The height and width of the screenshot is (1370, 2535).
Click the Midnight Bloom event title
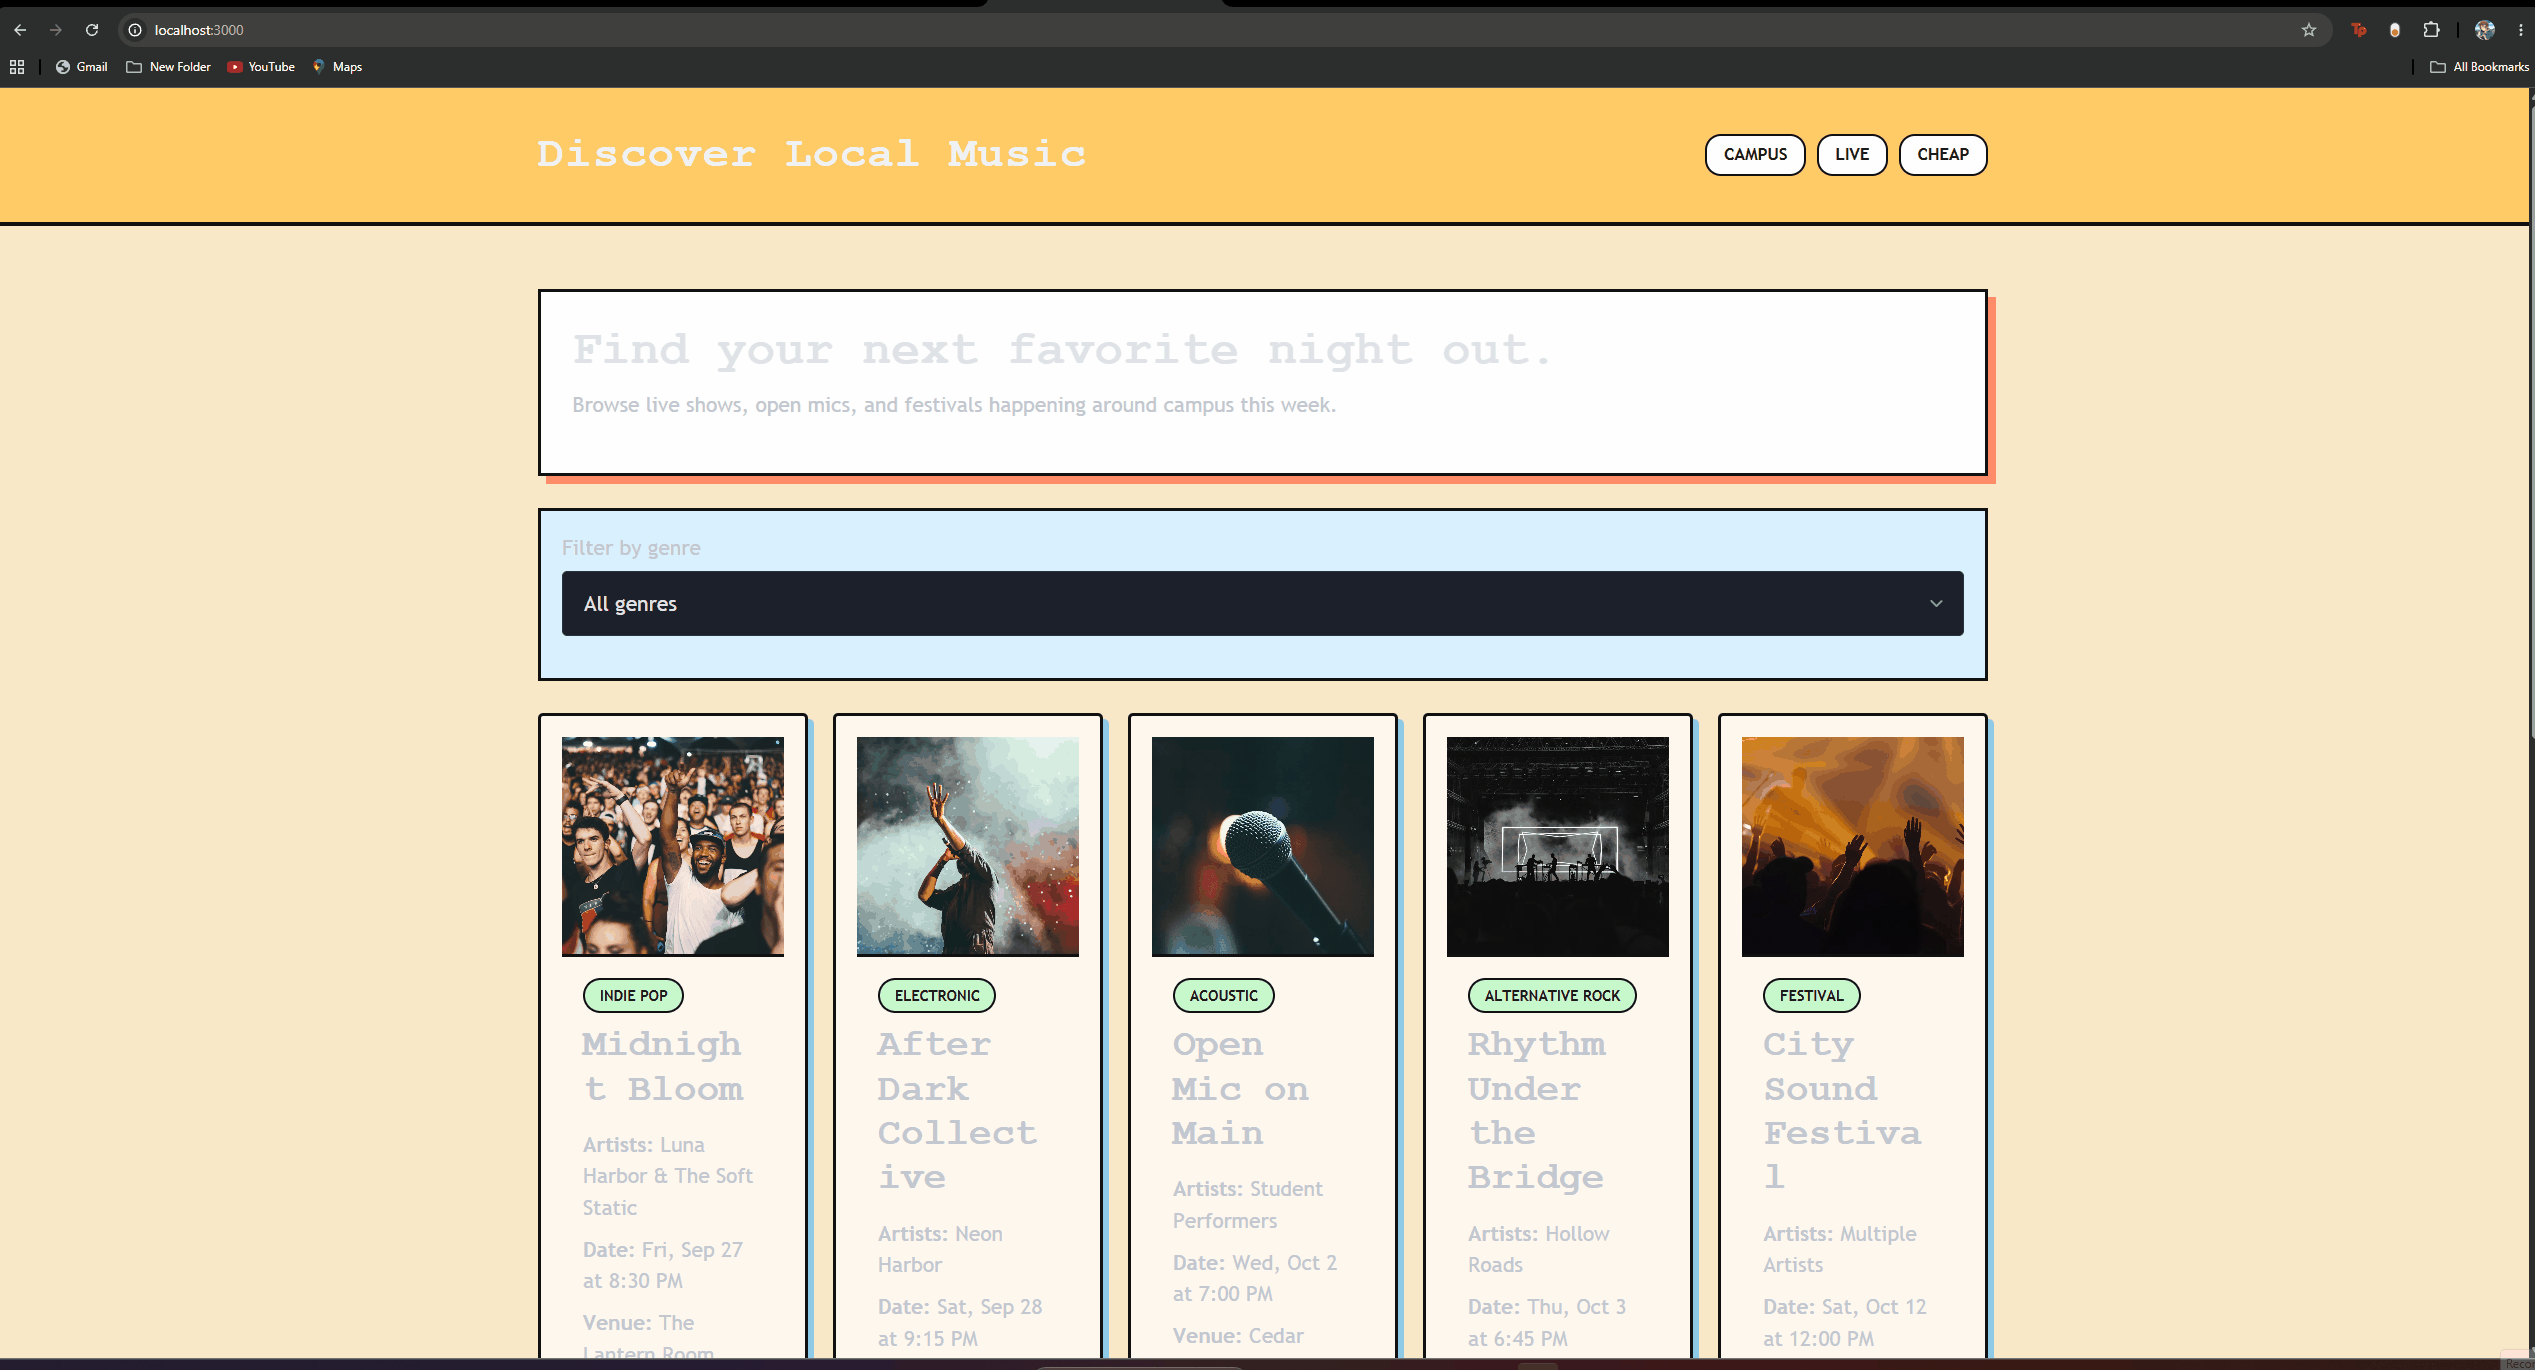point(663,1066)
